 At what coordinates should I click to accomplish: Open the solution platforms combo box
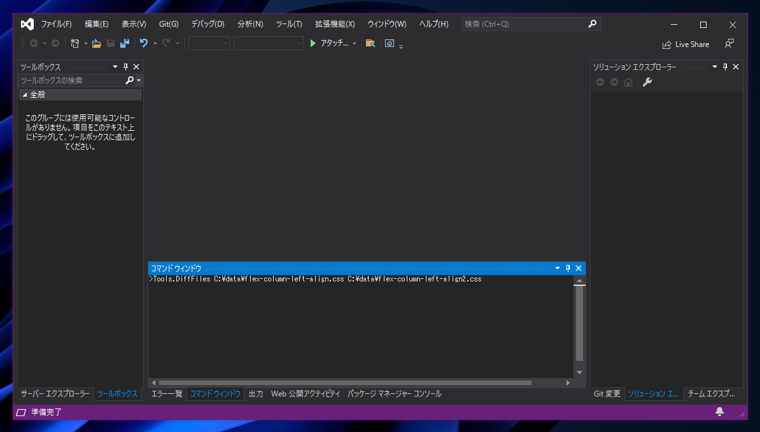(268, 43)
